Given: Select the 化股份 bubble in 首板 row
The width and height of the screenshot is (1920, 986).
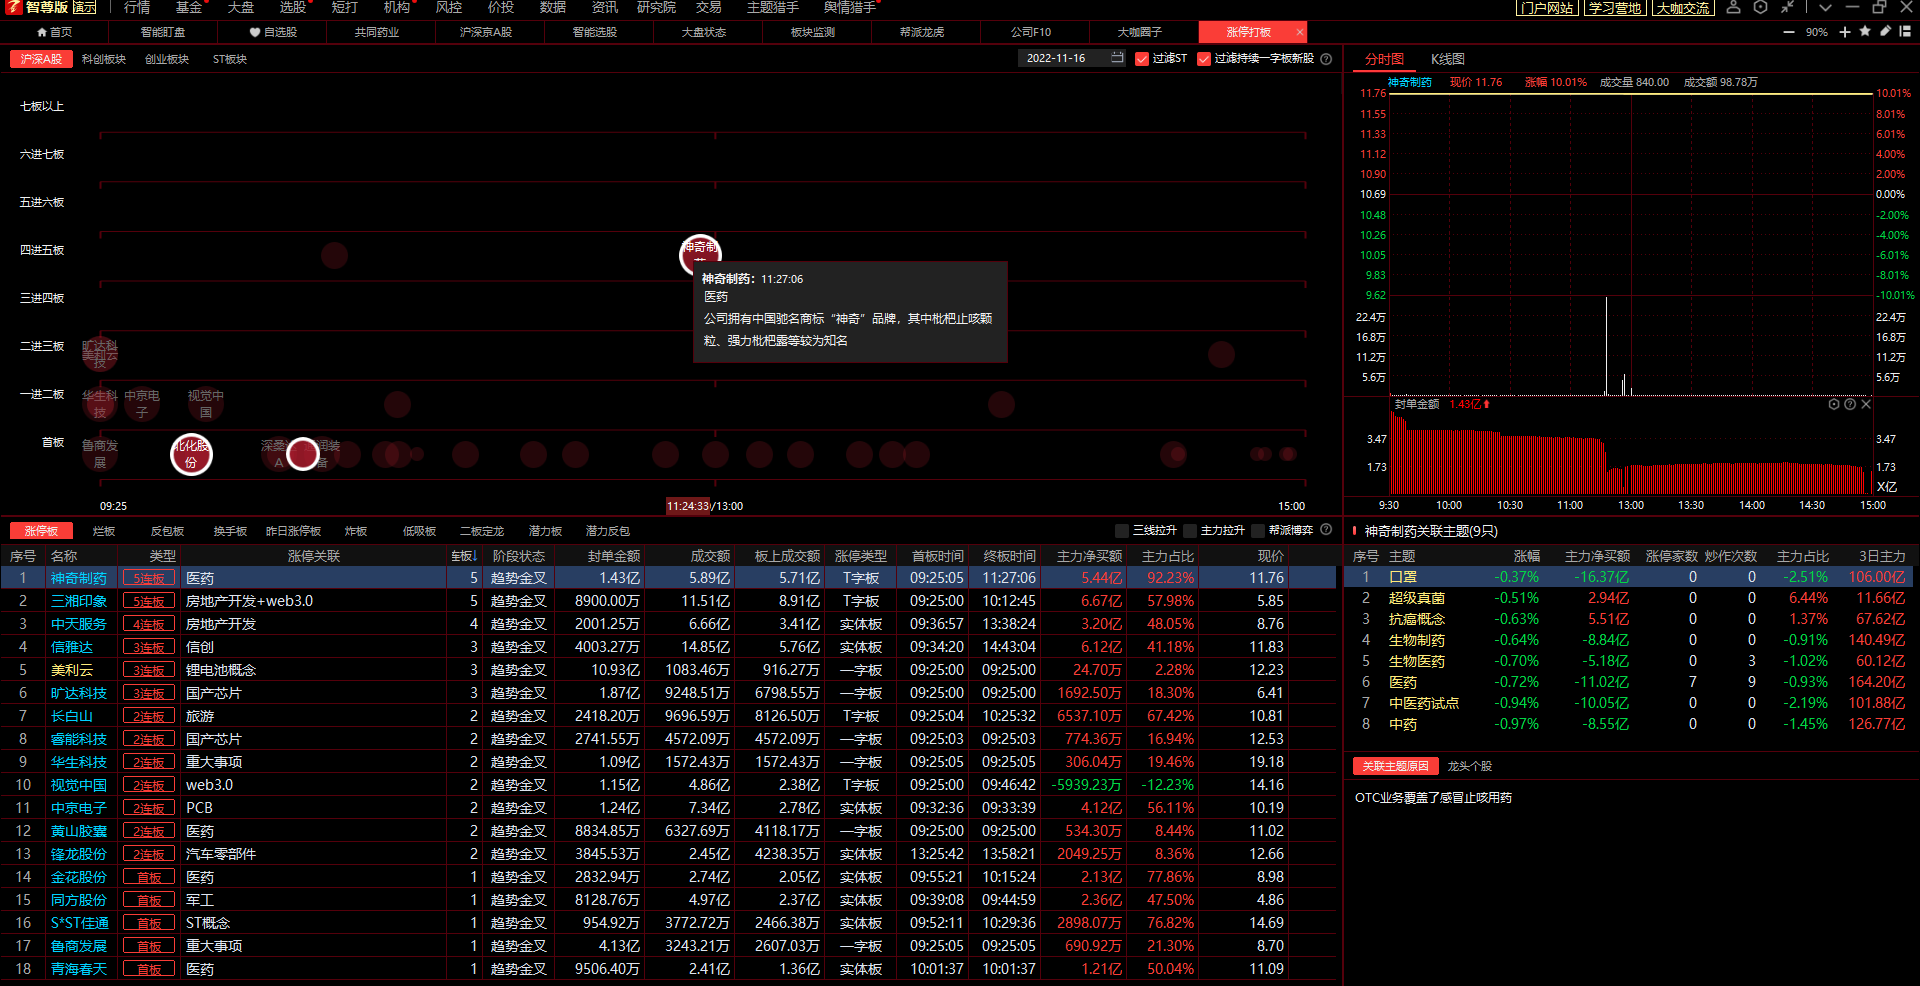Looking at the screenshot, I should 191,455.
